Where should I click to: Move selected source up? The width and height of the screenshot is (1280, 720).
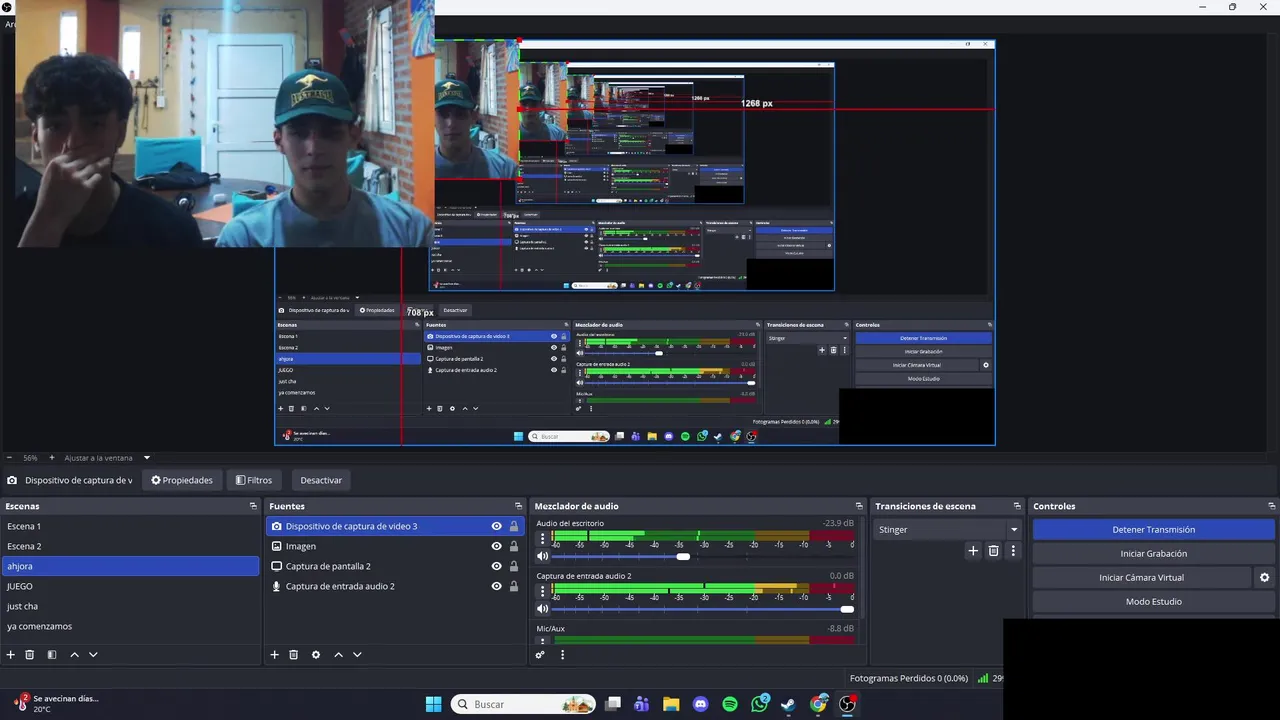[x=338, y=655]
